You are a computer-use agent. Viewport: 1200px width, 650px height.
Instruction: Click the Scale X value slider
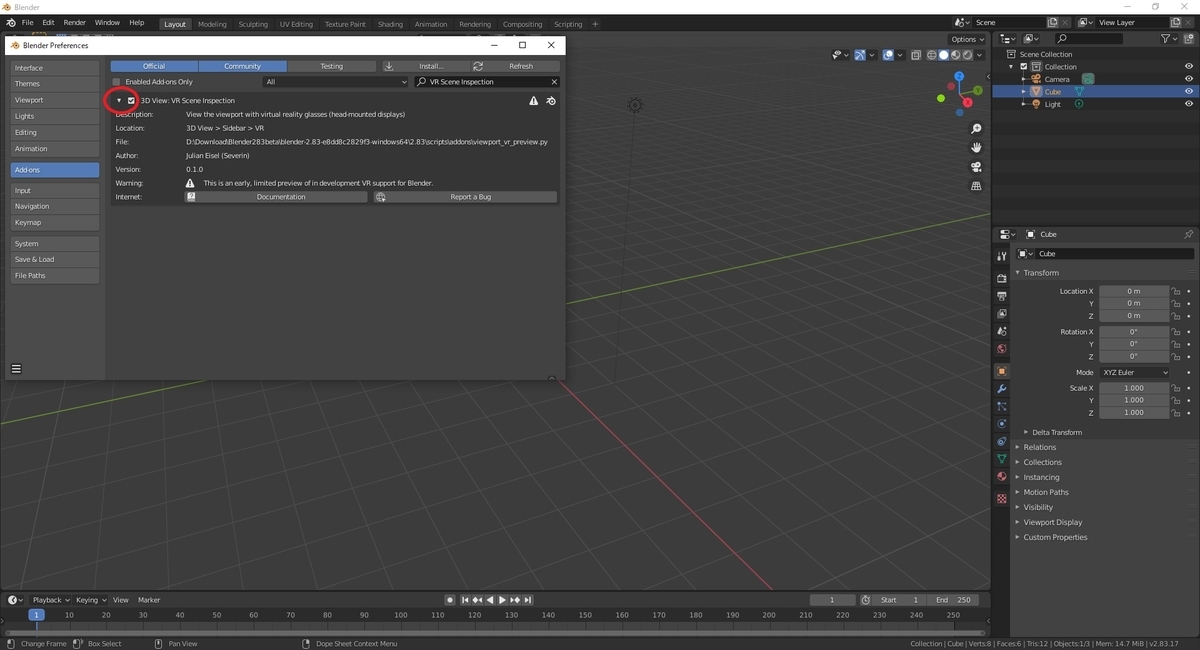coord(1135,388)
